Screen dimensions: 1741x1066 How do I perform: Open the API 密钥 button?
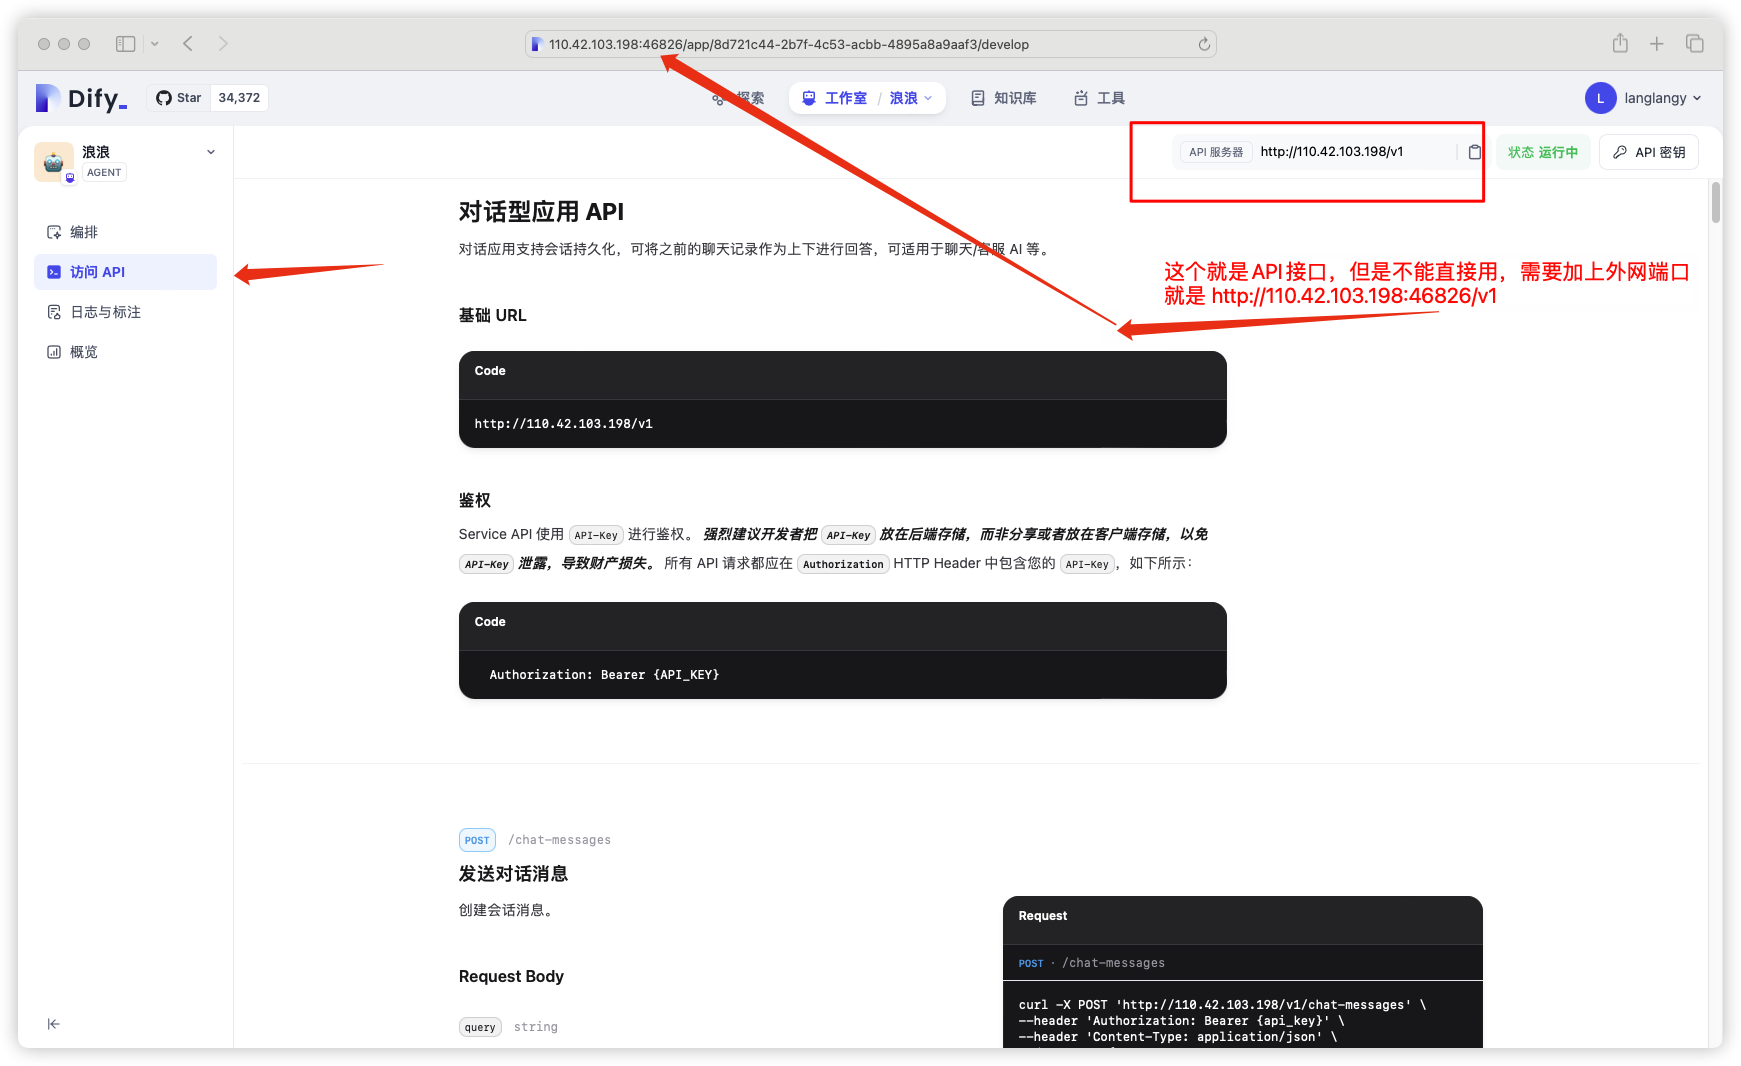point(1649,152)
